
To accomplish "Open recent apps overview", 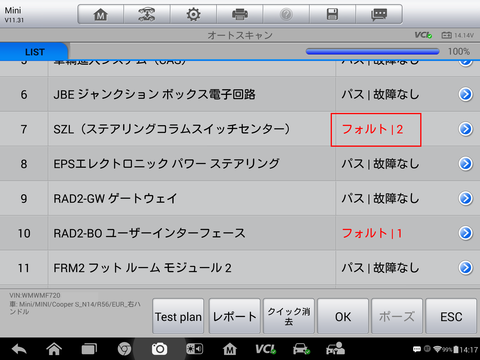I will tap(89, 349).
